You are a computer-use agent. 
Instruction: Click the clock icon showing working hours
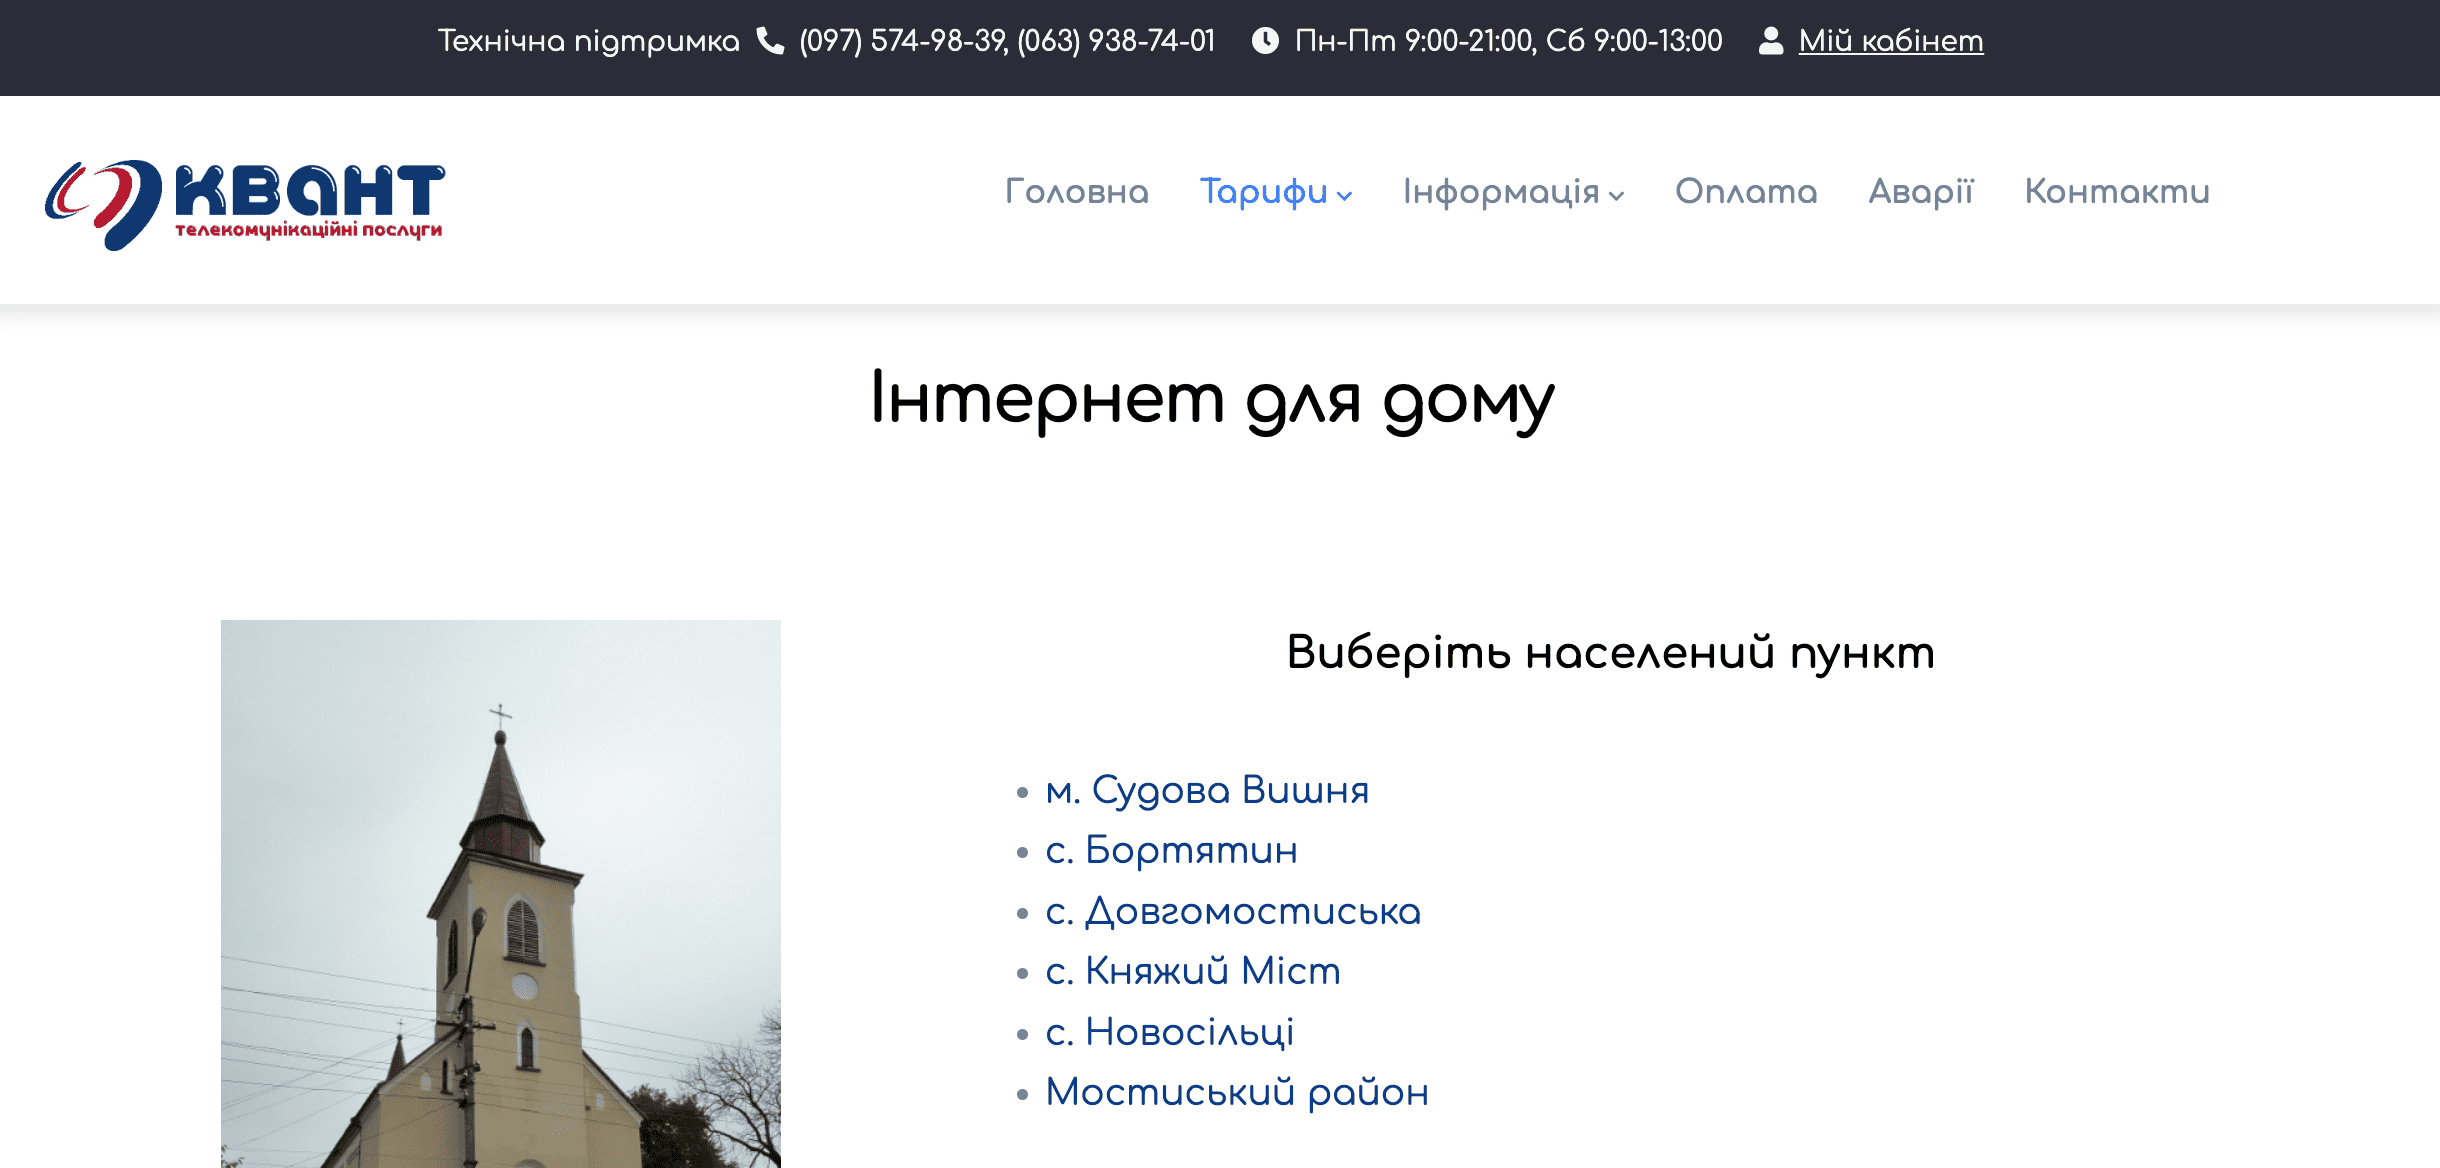1267,40
